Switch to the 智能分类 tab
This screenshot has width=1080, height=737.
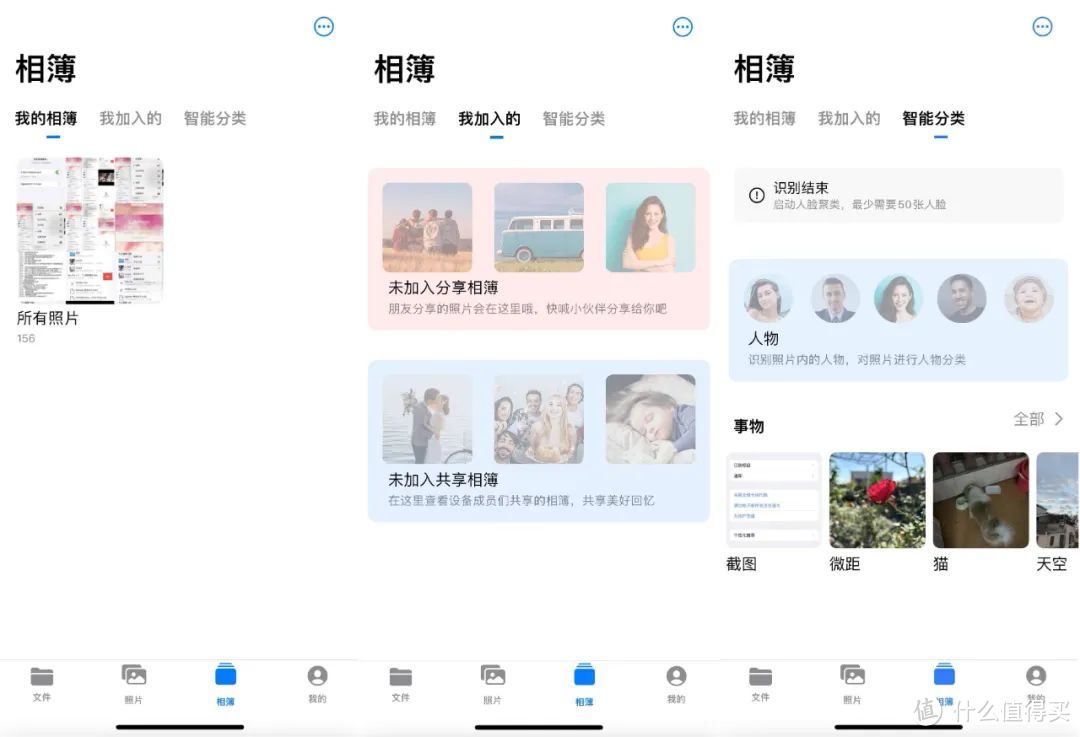pos(935,118)
